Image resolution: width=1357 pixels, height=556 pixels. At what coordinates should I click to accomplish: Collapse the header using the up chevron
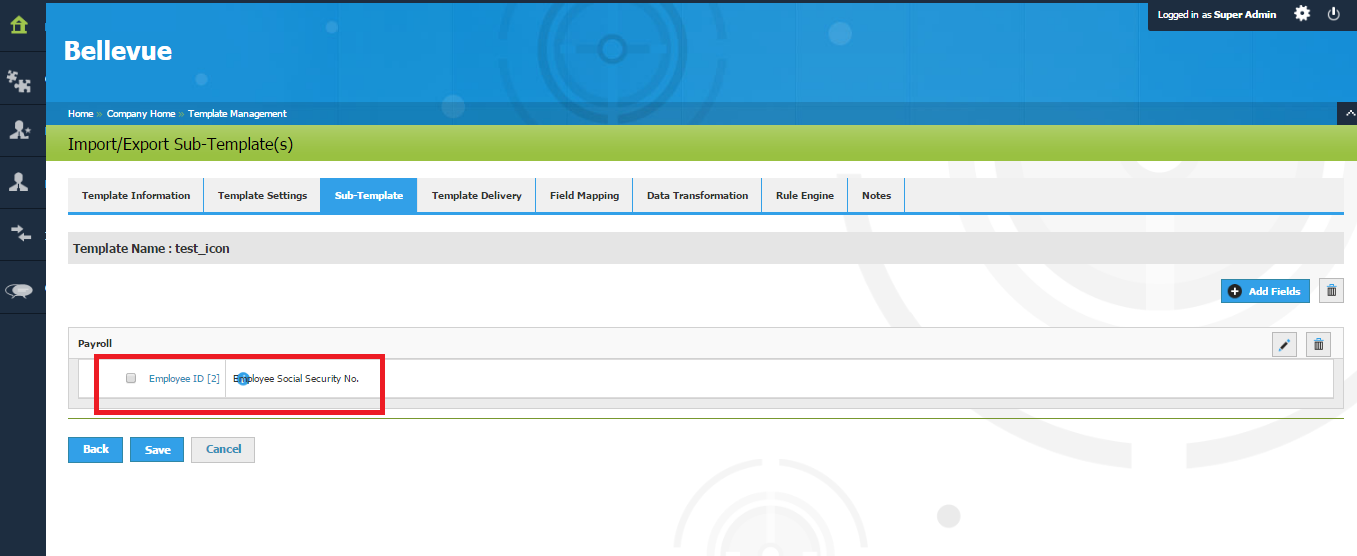point(1346,113)
